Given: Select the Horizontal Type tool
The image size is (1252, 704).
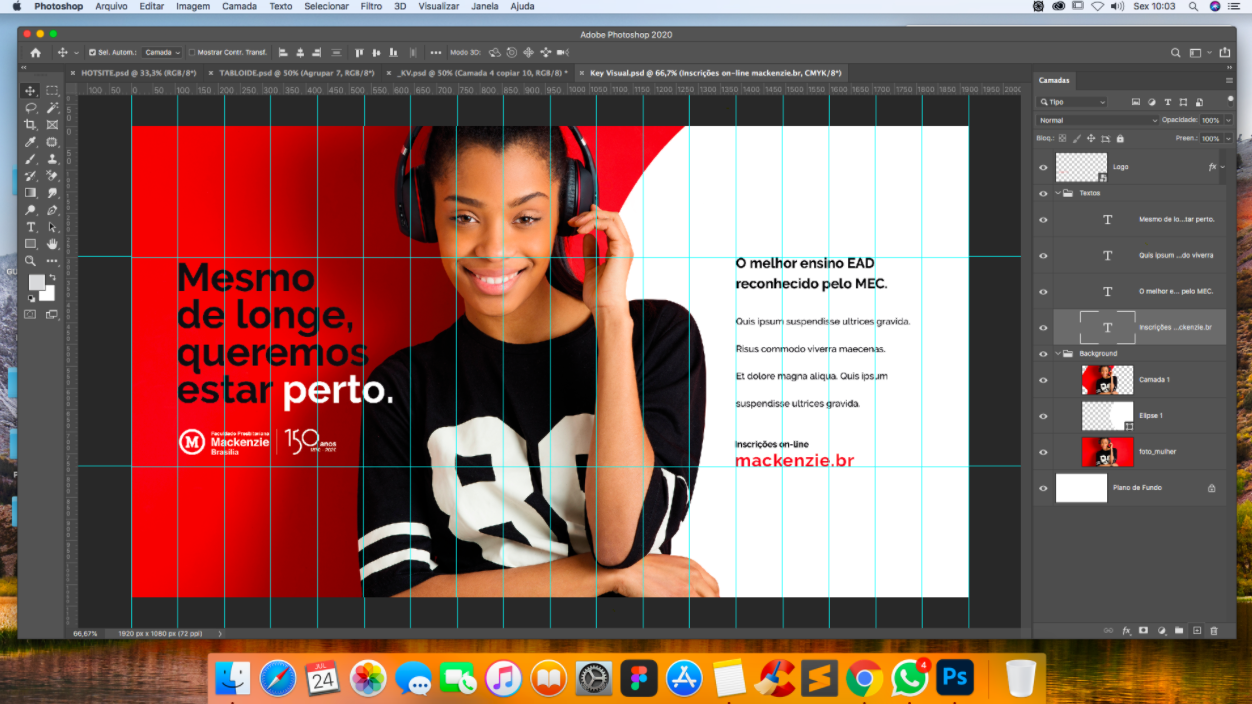Looking at the screenshot, I should (30, 227).
